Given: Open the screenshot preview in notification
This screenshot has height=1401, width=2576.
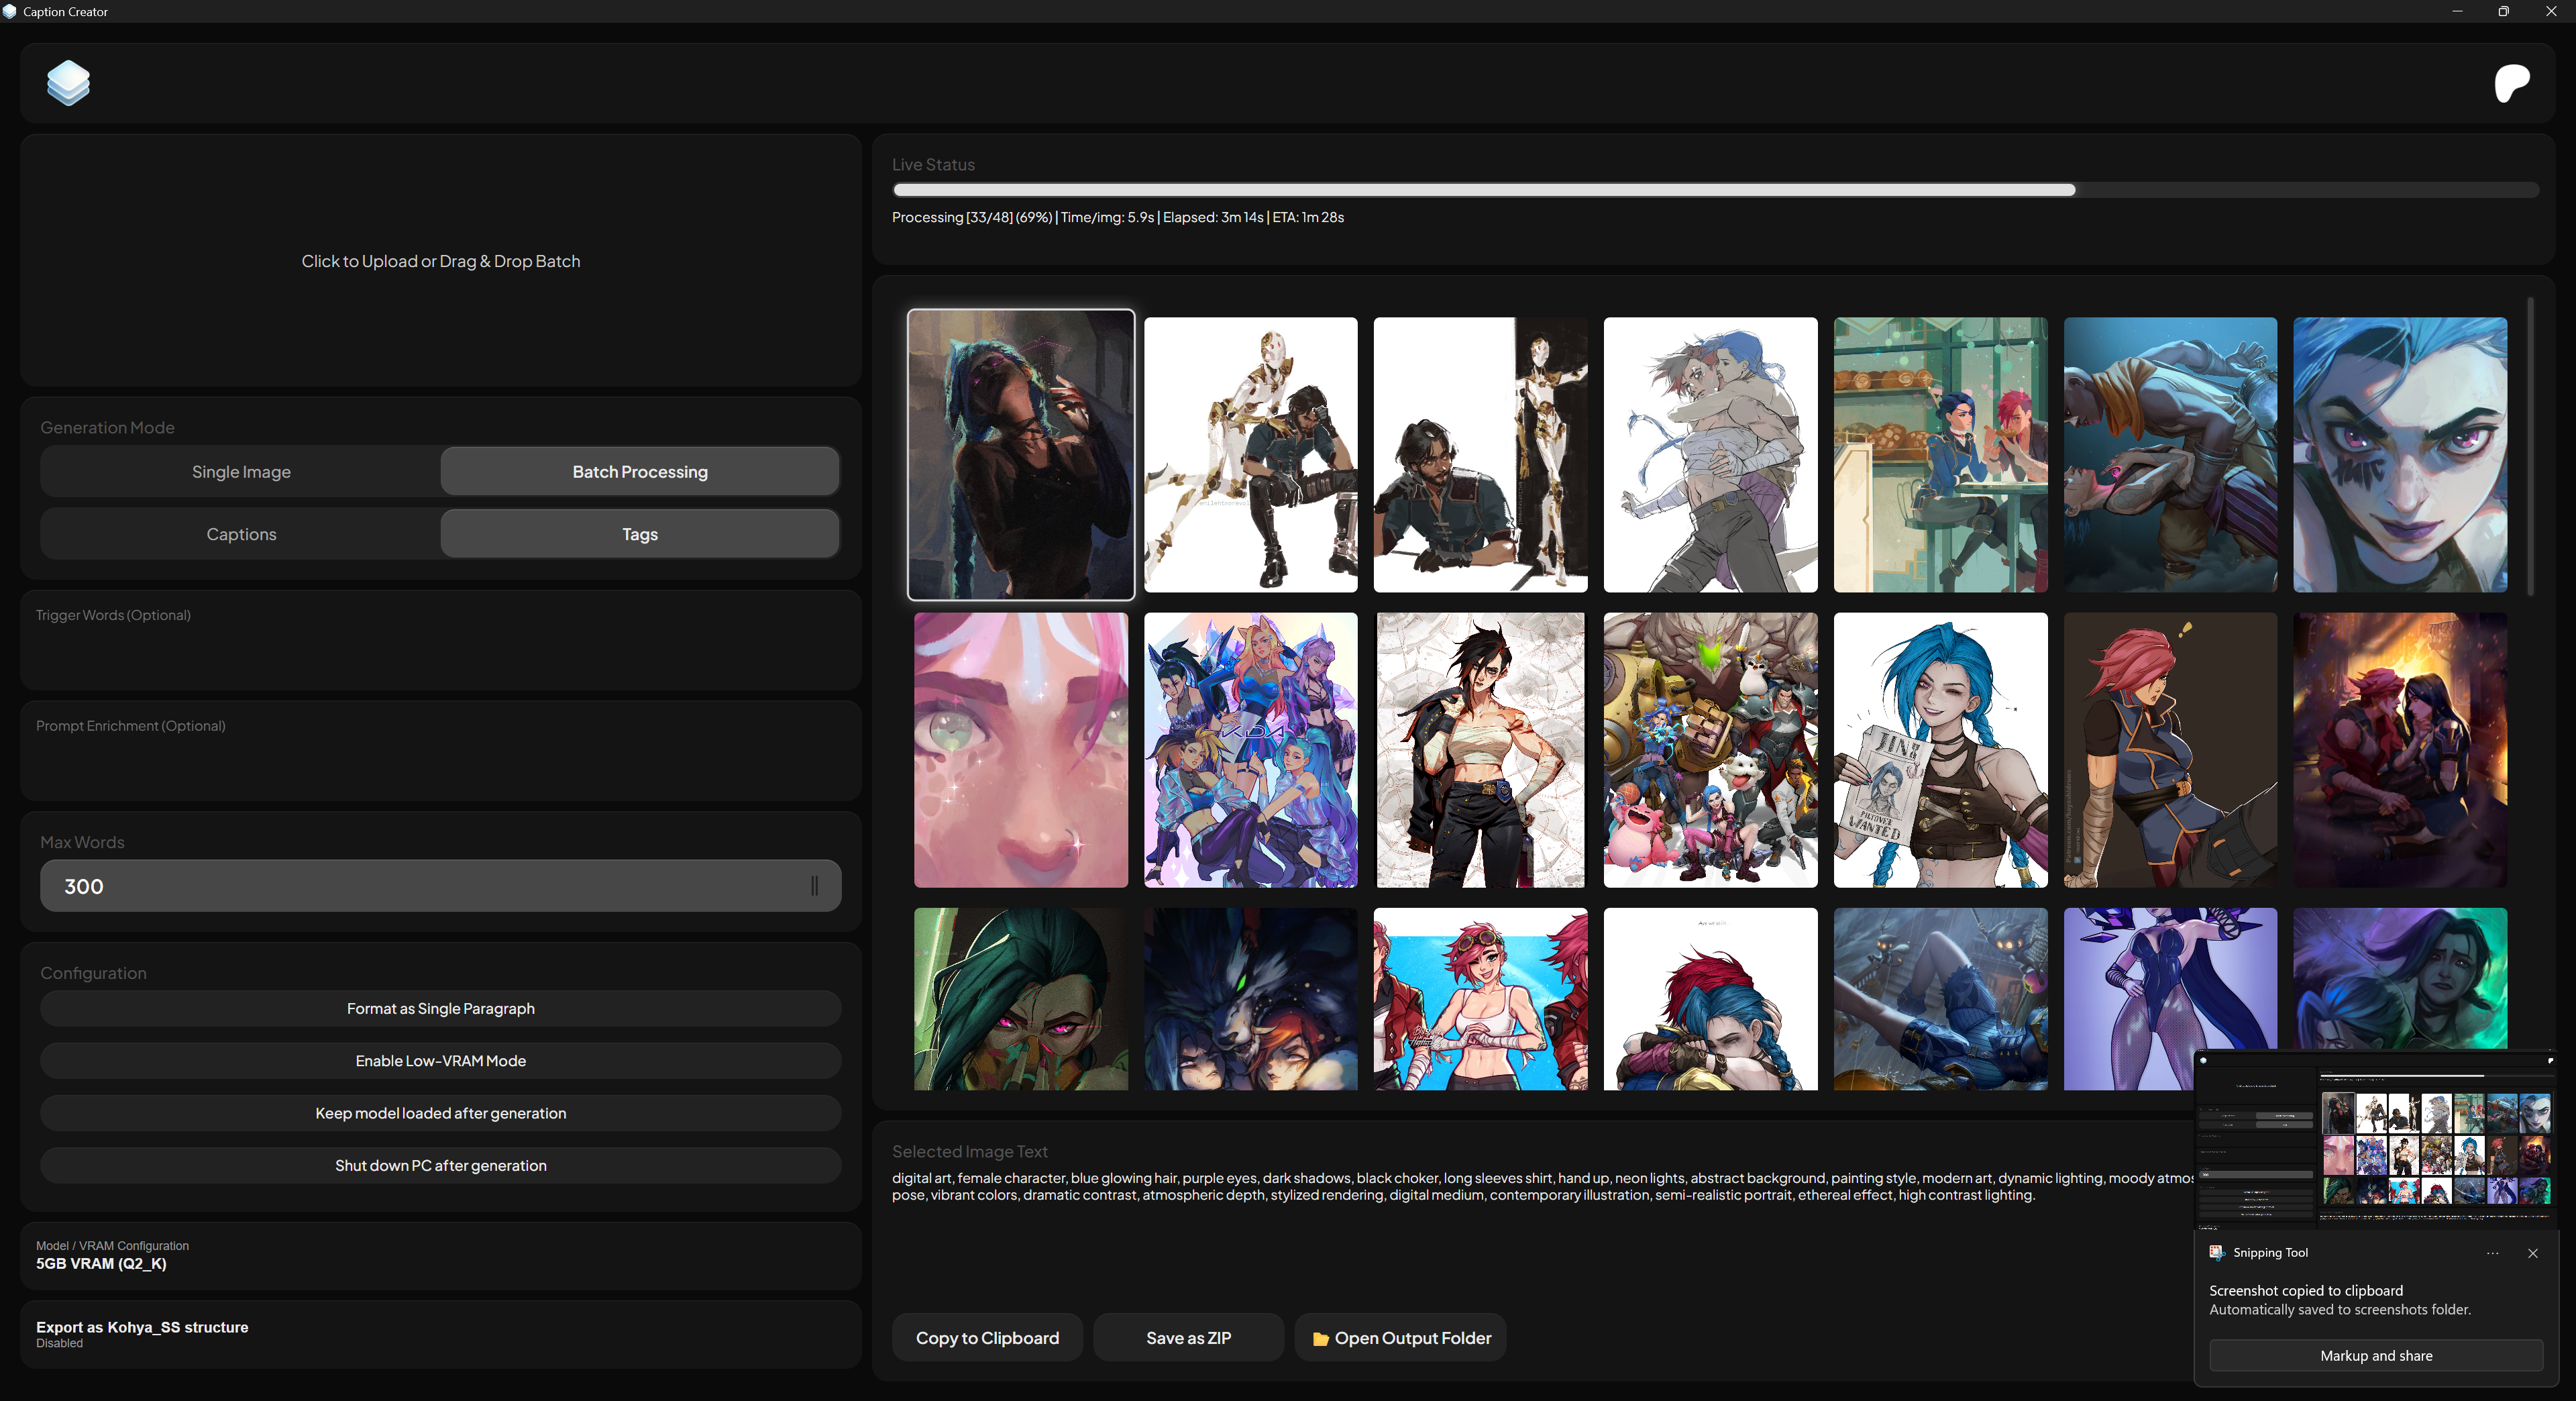Looking at the screenshot, I should coord(2375,1139).
